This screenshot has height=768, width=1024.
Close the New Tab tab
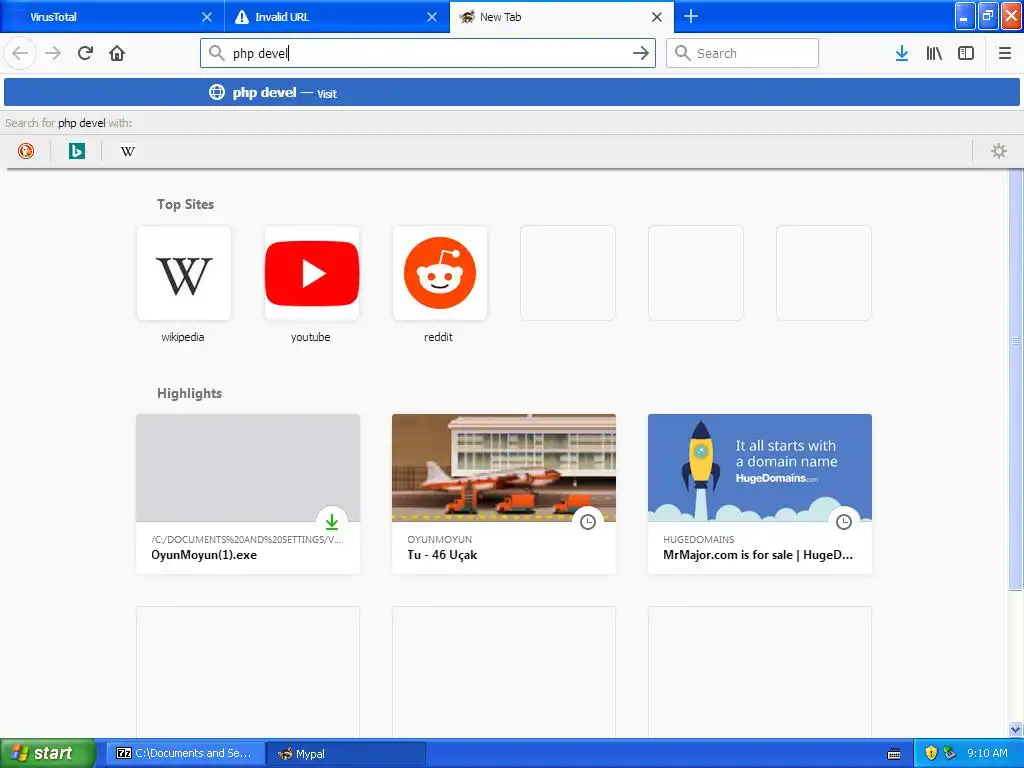657,17
